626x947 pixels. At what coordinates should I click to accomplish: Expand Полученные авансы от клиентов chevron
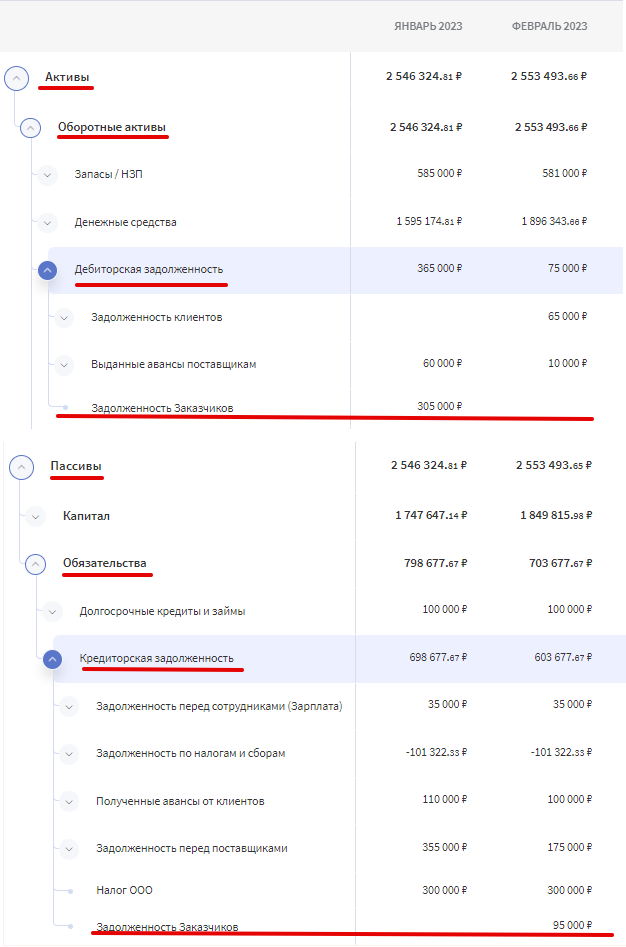pos(69,802)
